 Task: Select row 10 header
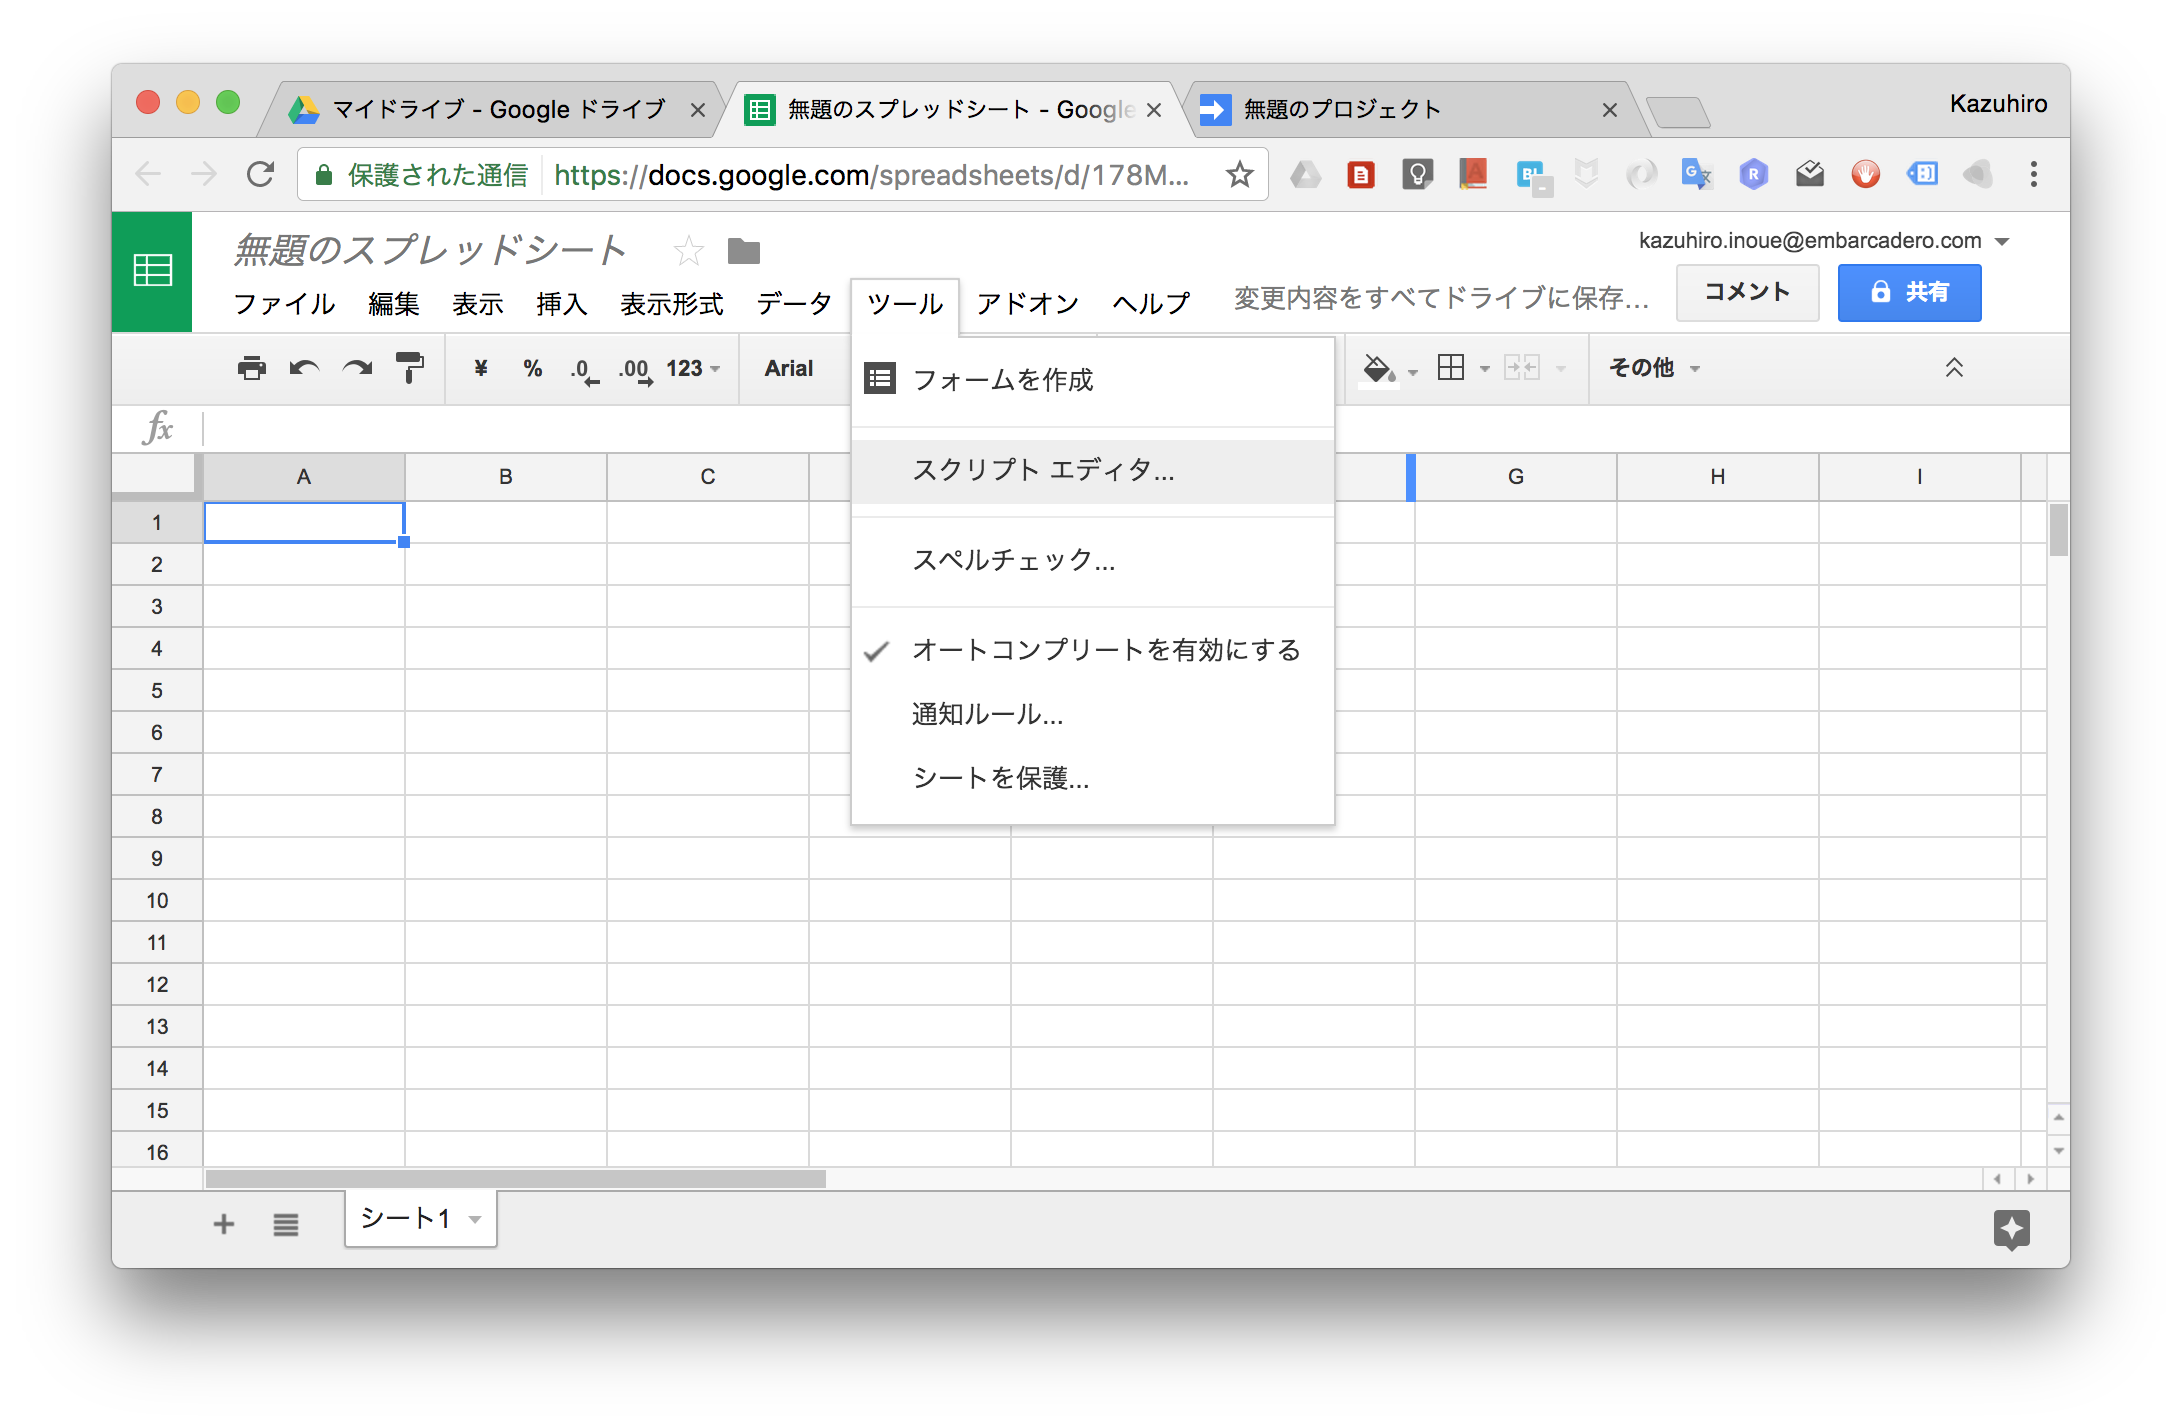(157, 901)
